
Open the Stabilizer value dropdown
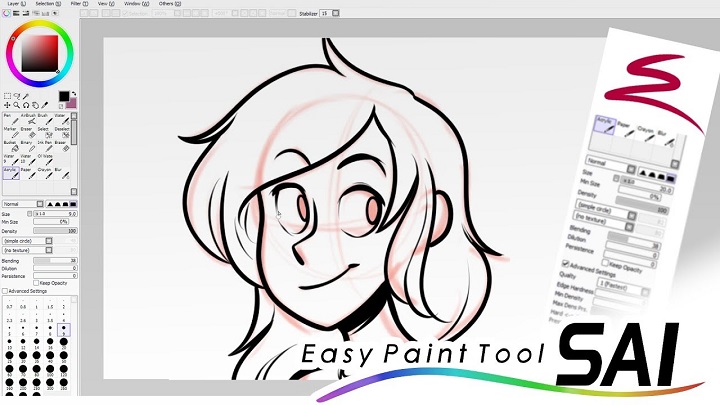tap(336, 13)
